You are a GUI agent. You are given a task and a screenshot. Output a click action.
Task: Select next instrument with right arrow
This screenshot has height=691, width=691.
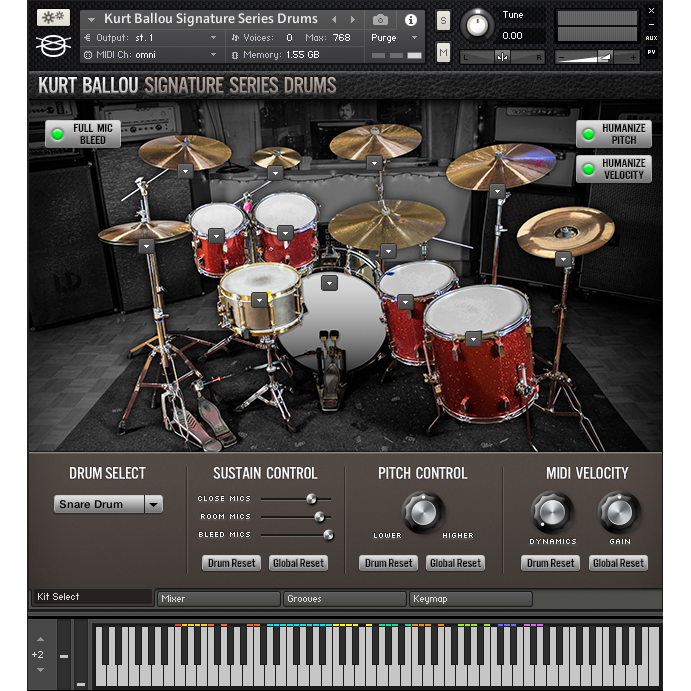click(352, 19)
